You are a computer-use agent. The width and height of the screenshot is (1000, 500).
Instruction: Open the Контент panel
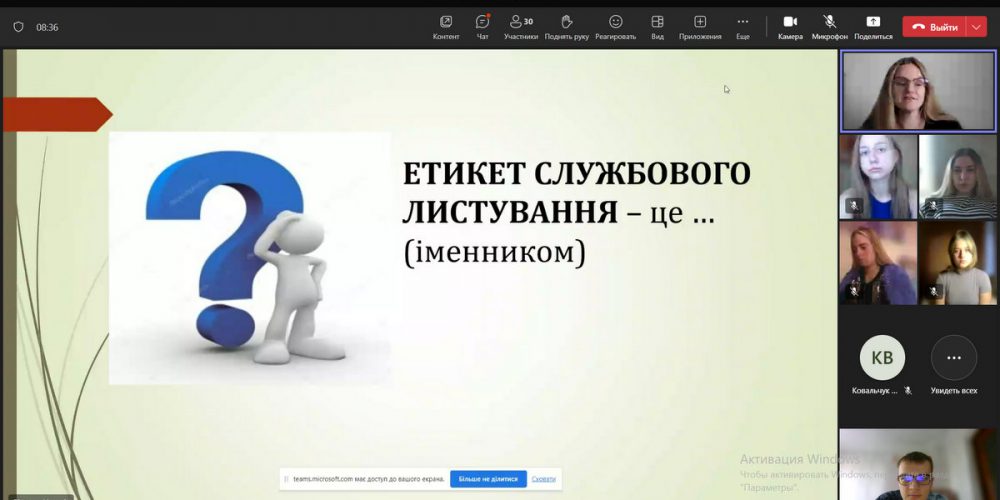click(x=446, y=27)
